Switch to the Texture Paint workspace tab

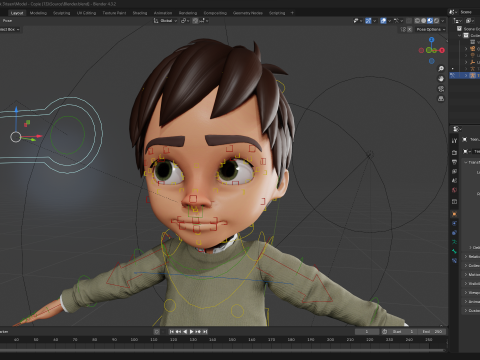click(x=114, y=13)
